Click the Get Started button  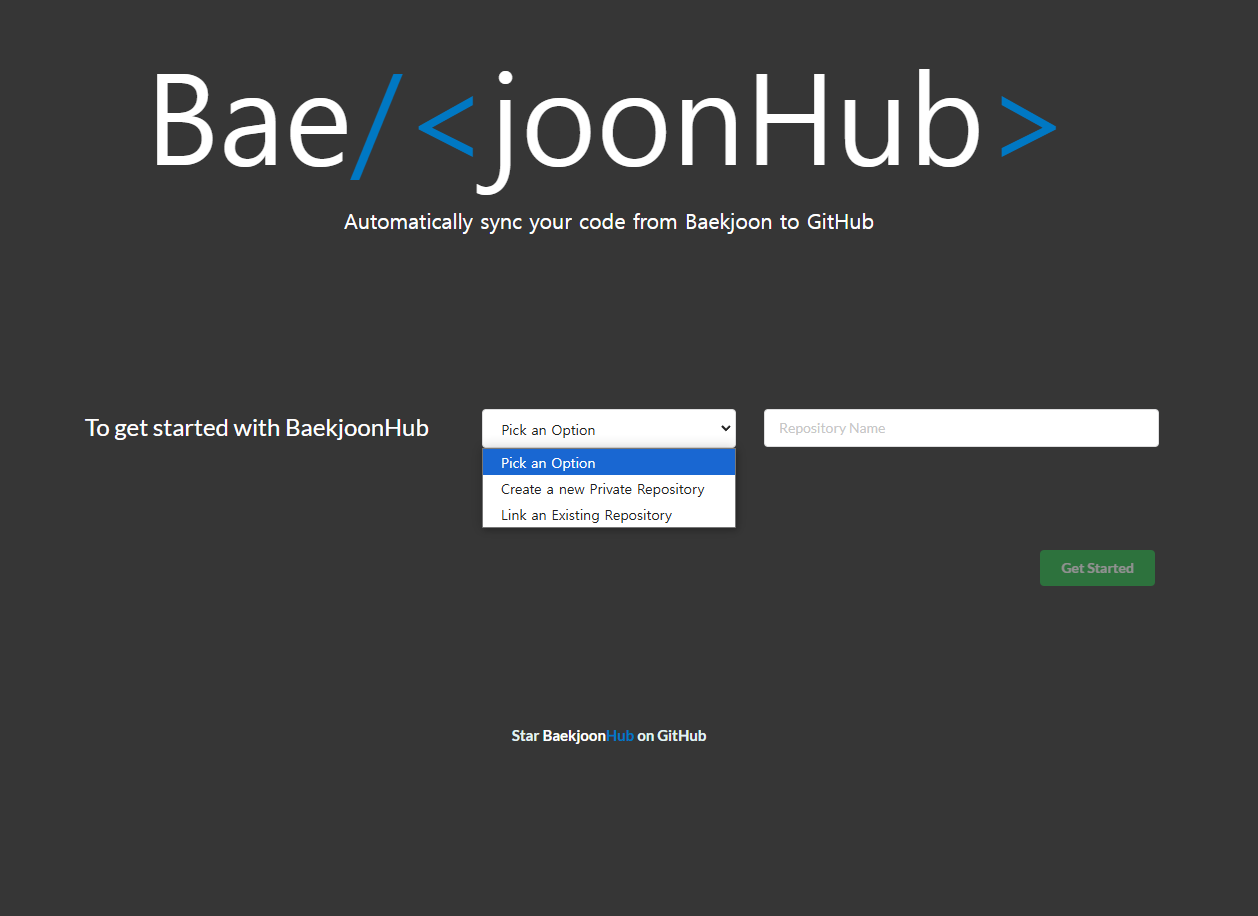tap(1097, 568)
